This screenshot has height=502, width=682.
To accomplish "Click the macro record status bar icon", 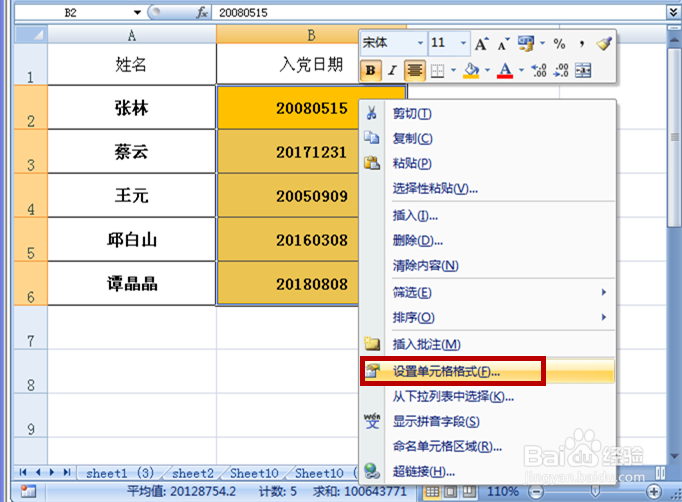I will pos(29,492).
